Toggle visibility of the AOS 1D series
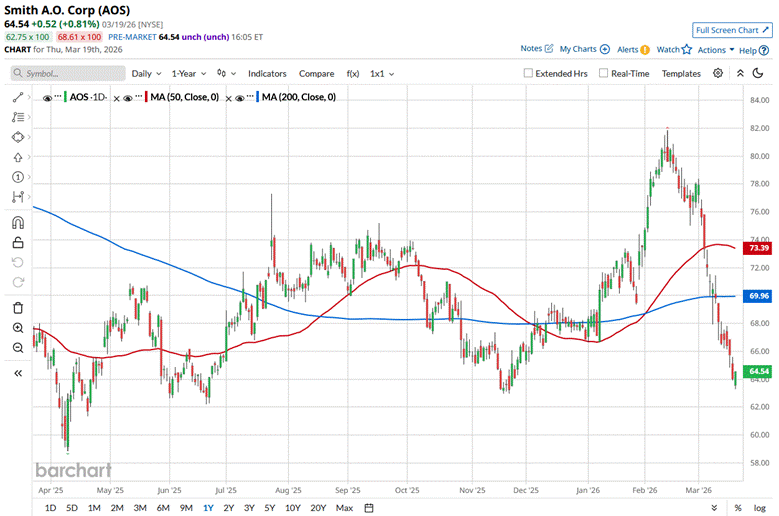Viewport: 779px width, 516px height. point(47,98)
